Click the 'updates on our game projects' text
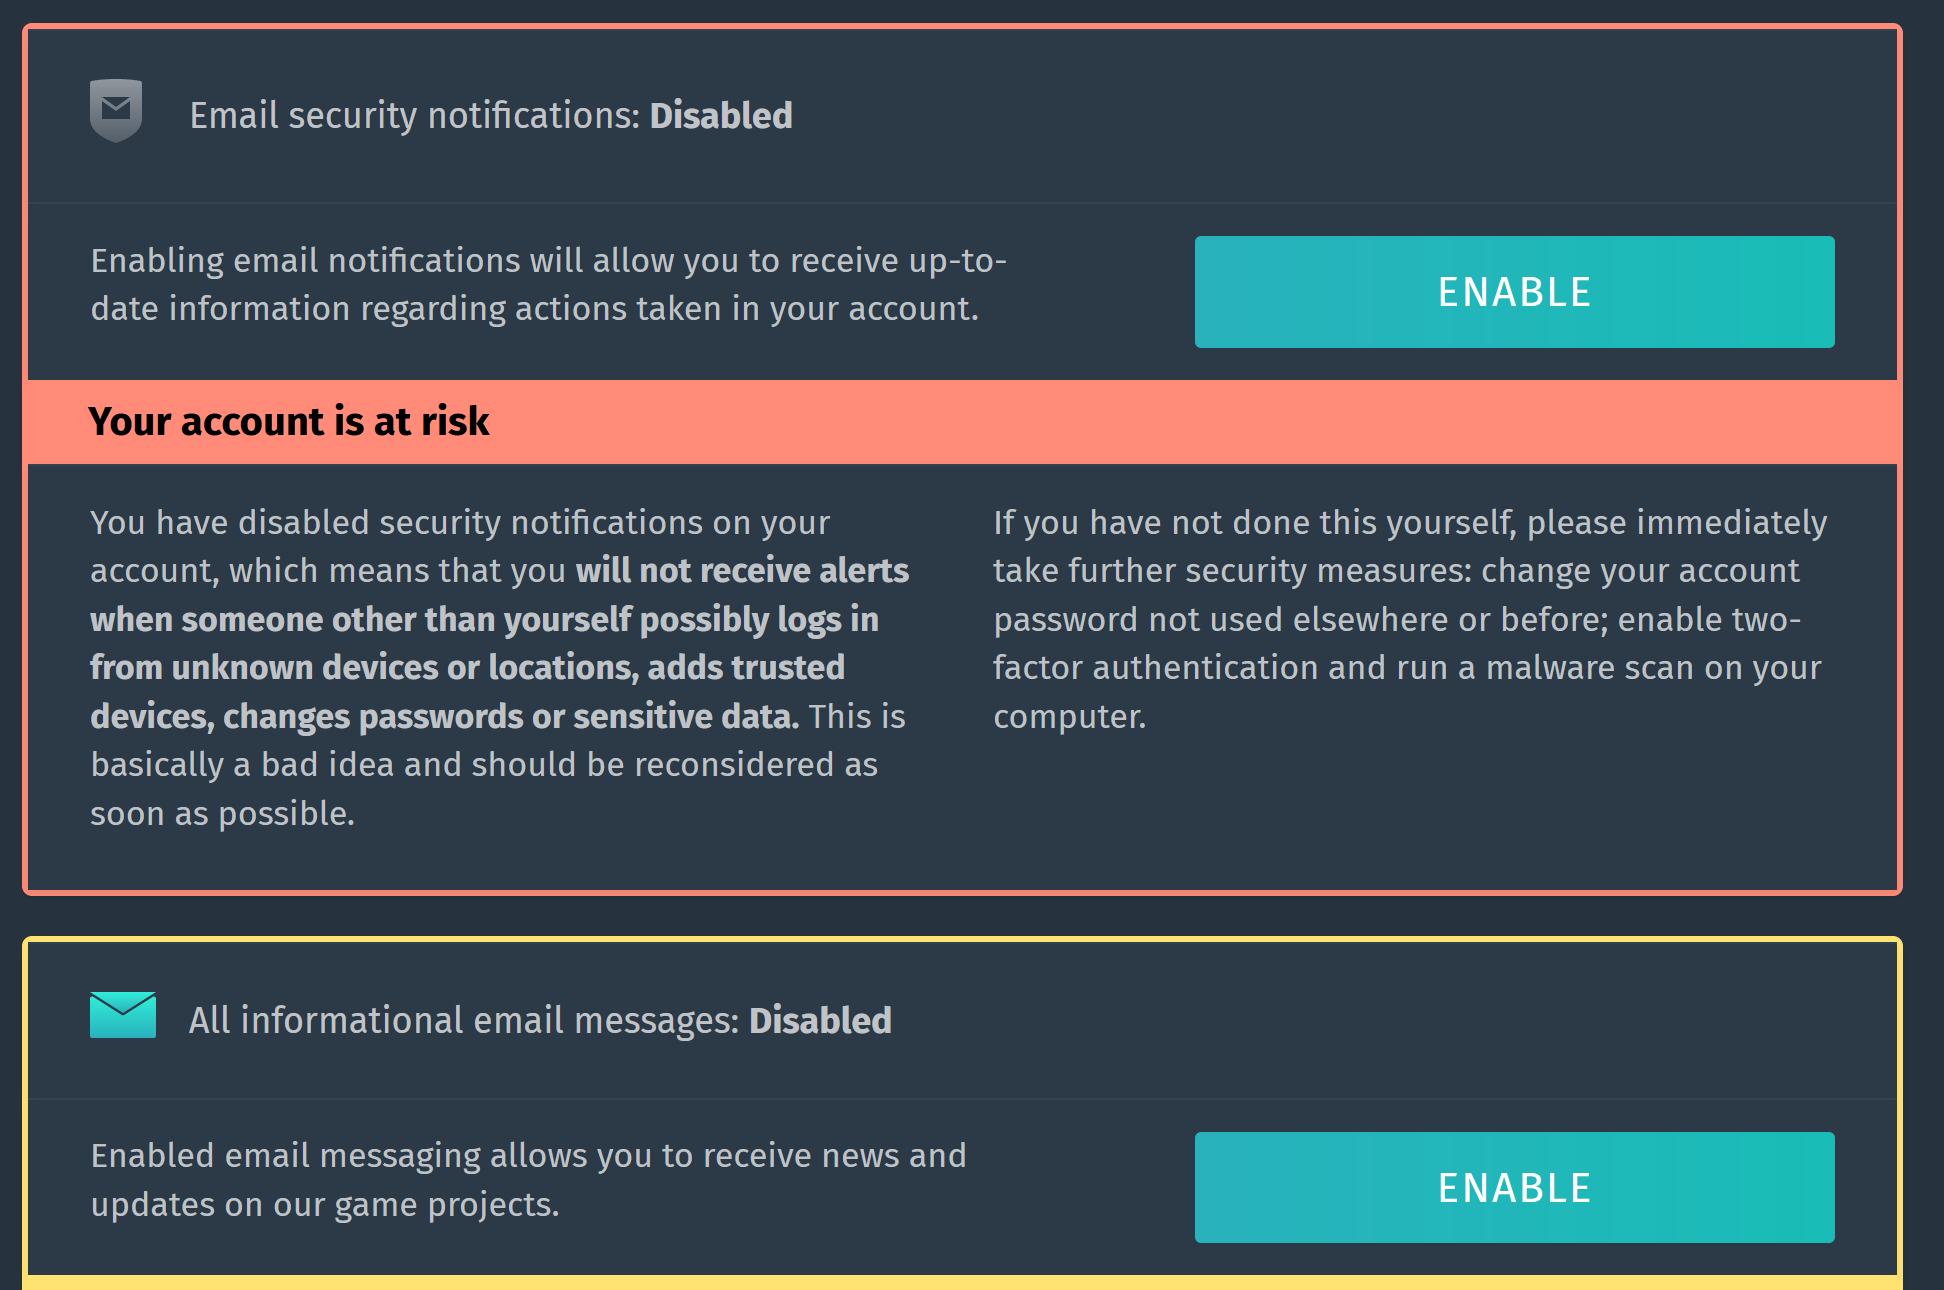Screen dimensions: 1944x1290 (x=325, y=1205)
